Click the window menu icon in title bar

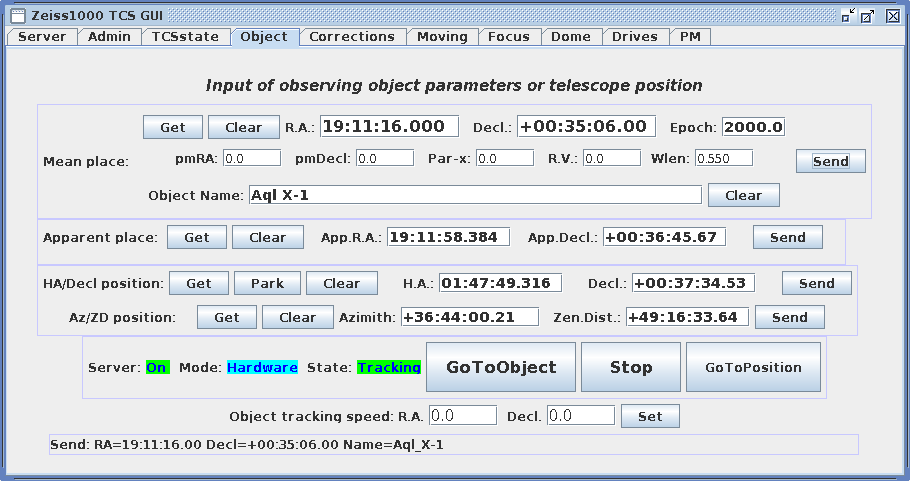(x=17, y=16)
